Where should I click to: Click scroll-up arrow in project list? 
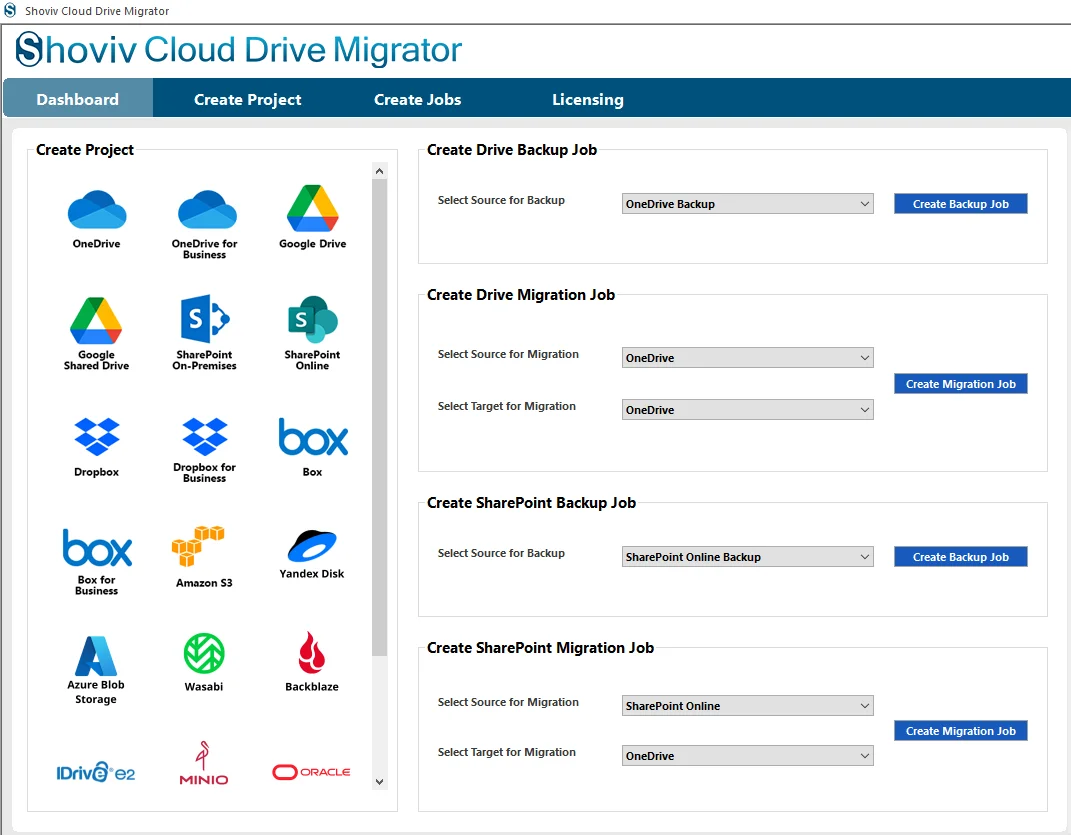(x=380, y=171)
